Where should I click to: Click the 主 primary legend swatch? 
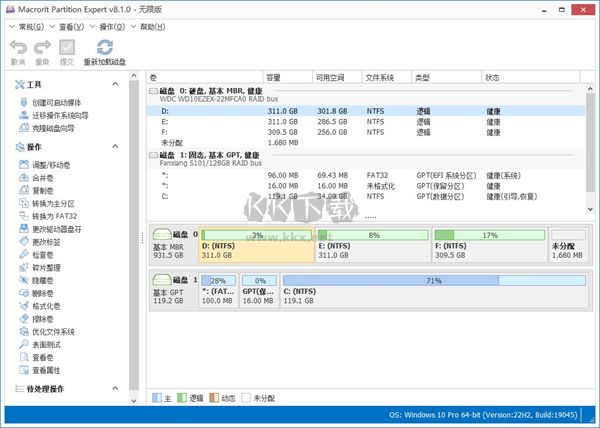pyautogui.click(x=157, y=398)
